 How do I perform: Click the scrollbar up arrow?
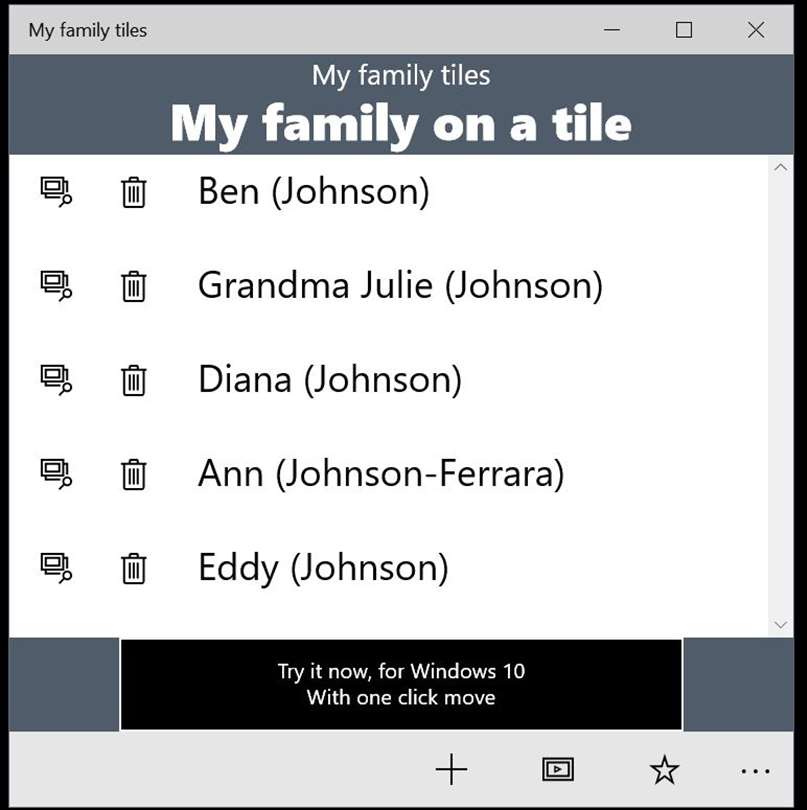click(780, 168)
